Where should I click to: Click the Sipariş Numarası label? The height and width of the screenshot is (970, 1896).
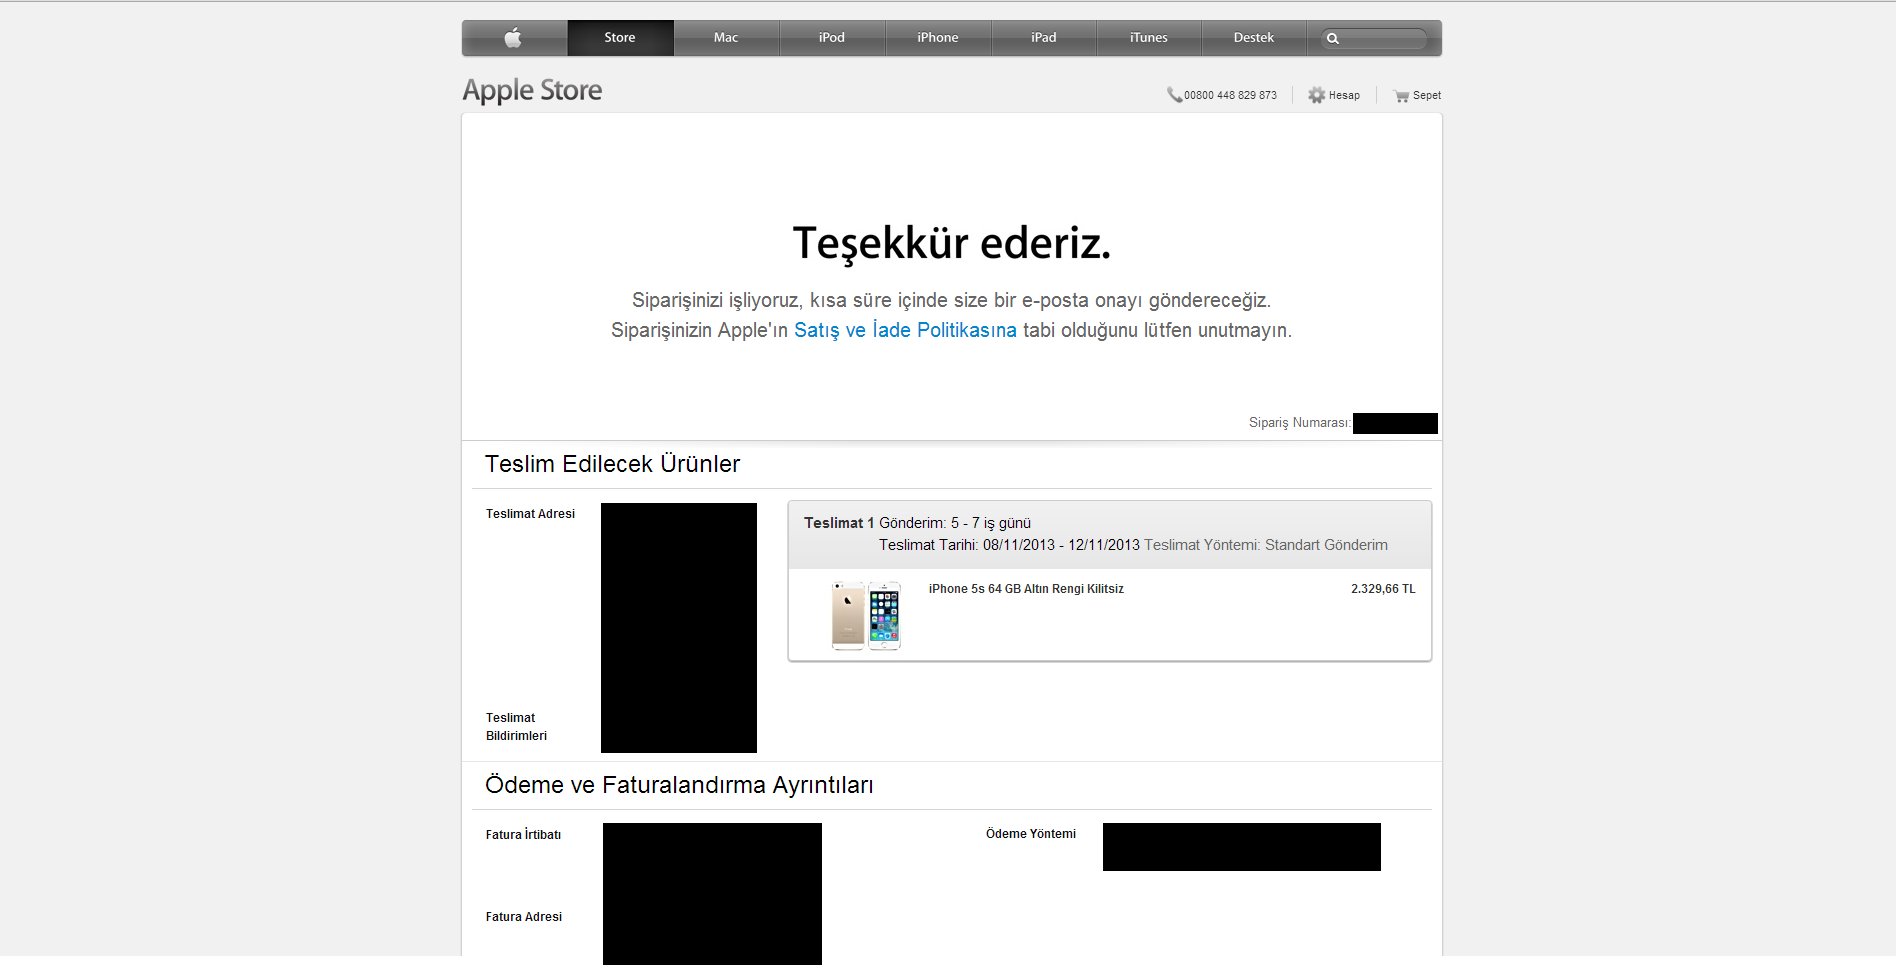(1300, 423)
